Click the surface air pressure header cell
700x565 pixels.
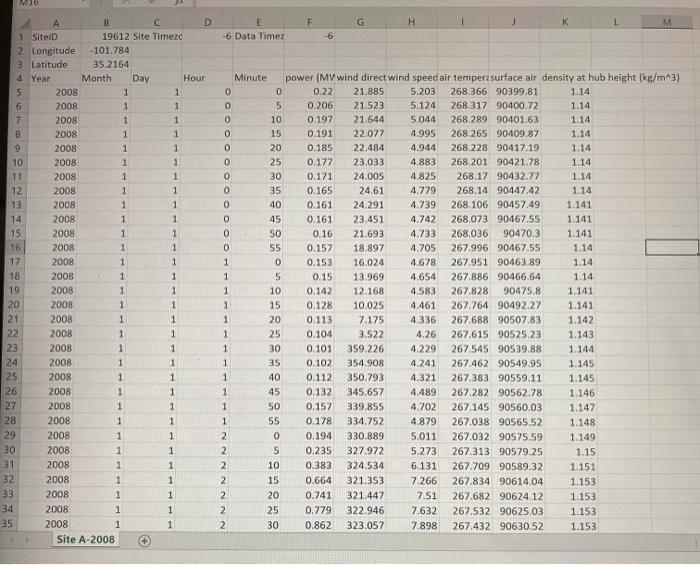pyautogui.click(x=515, y=78)
